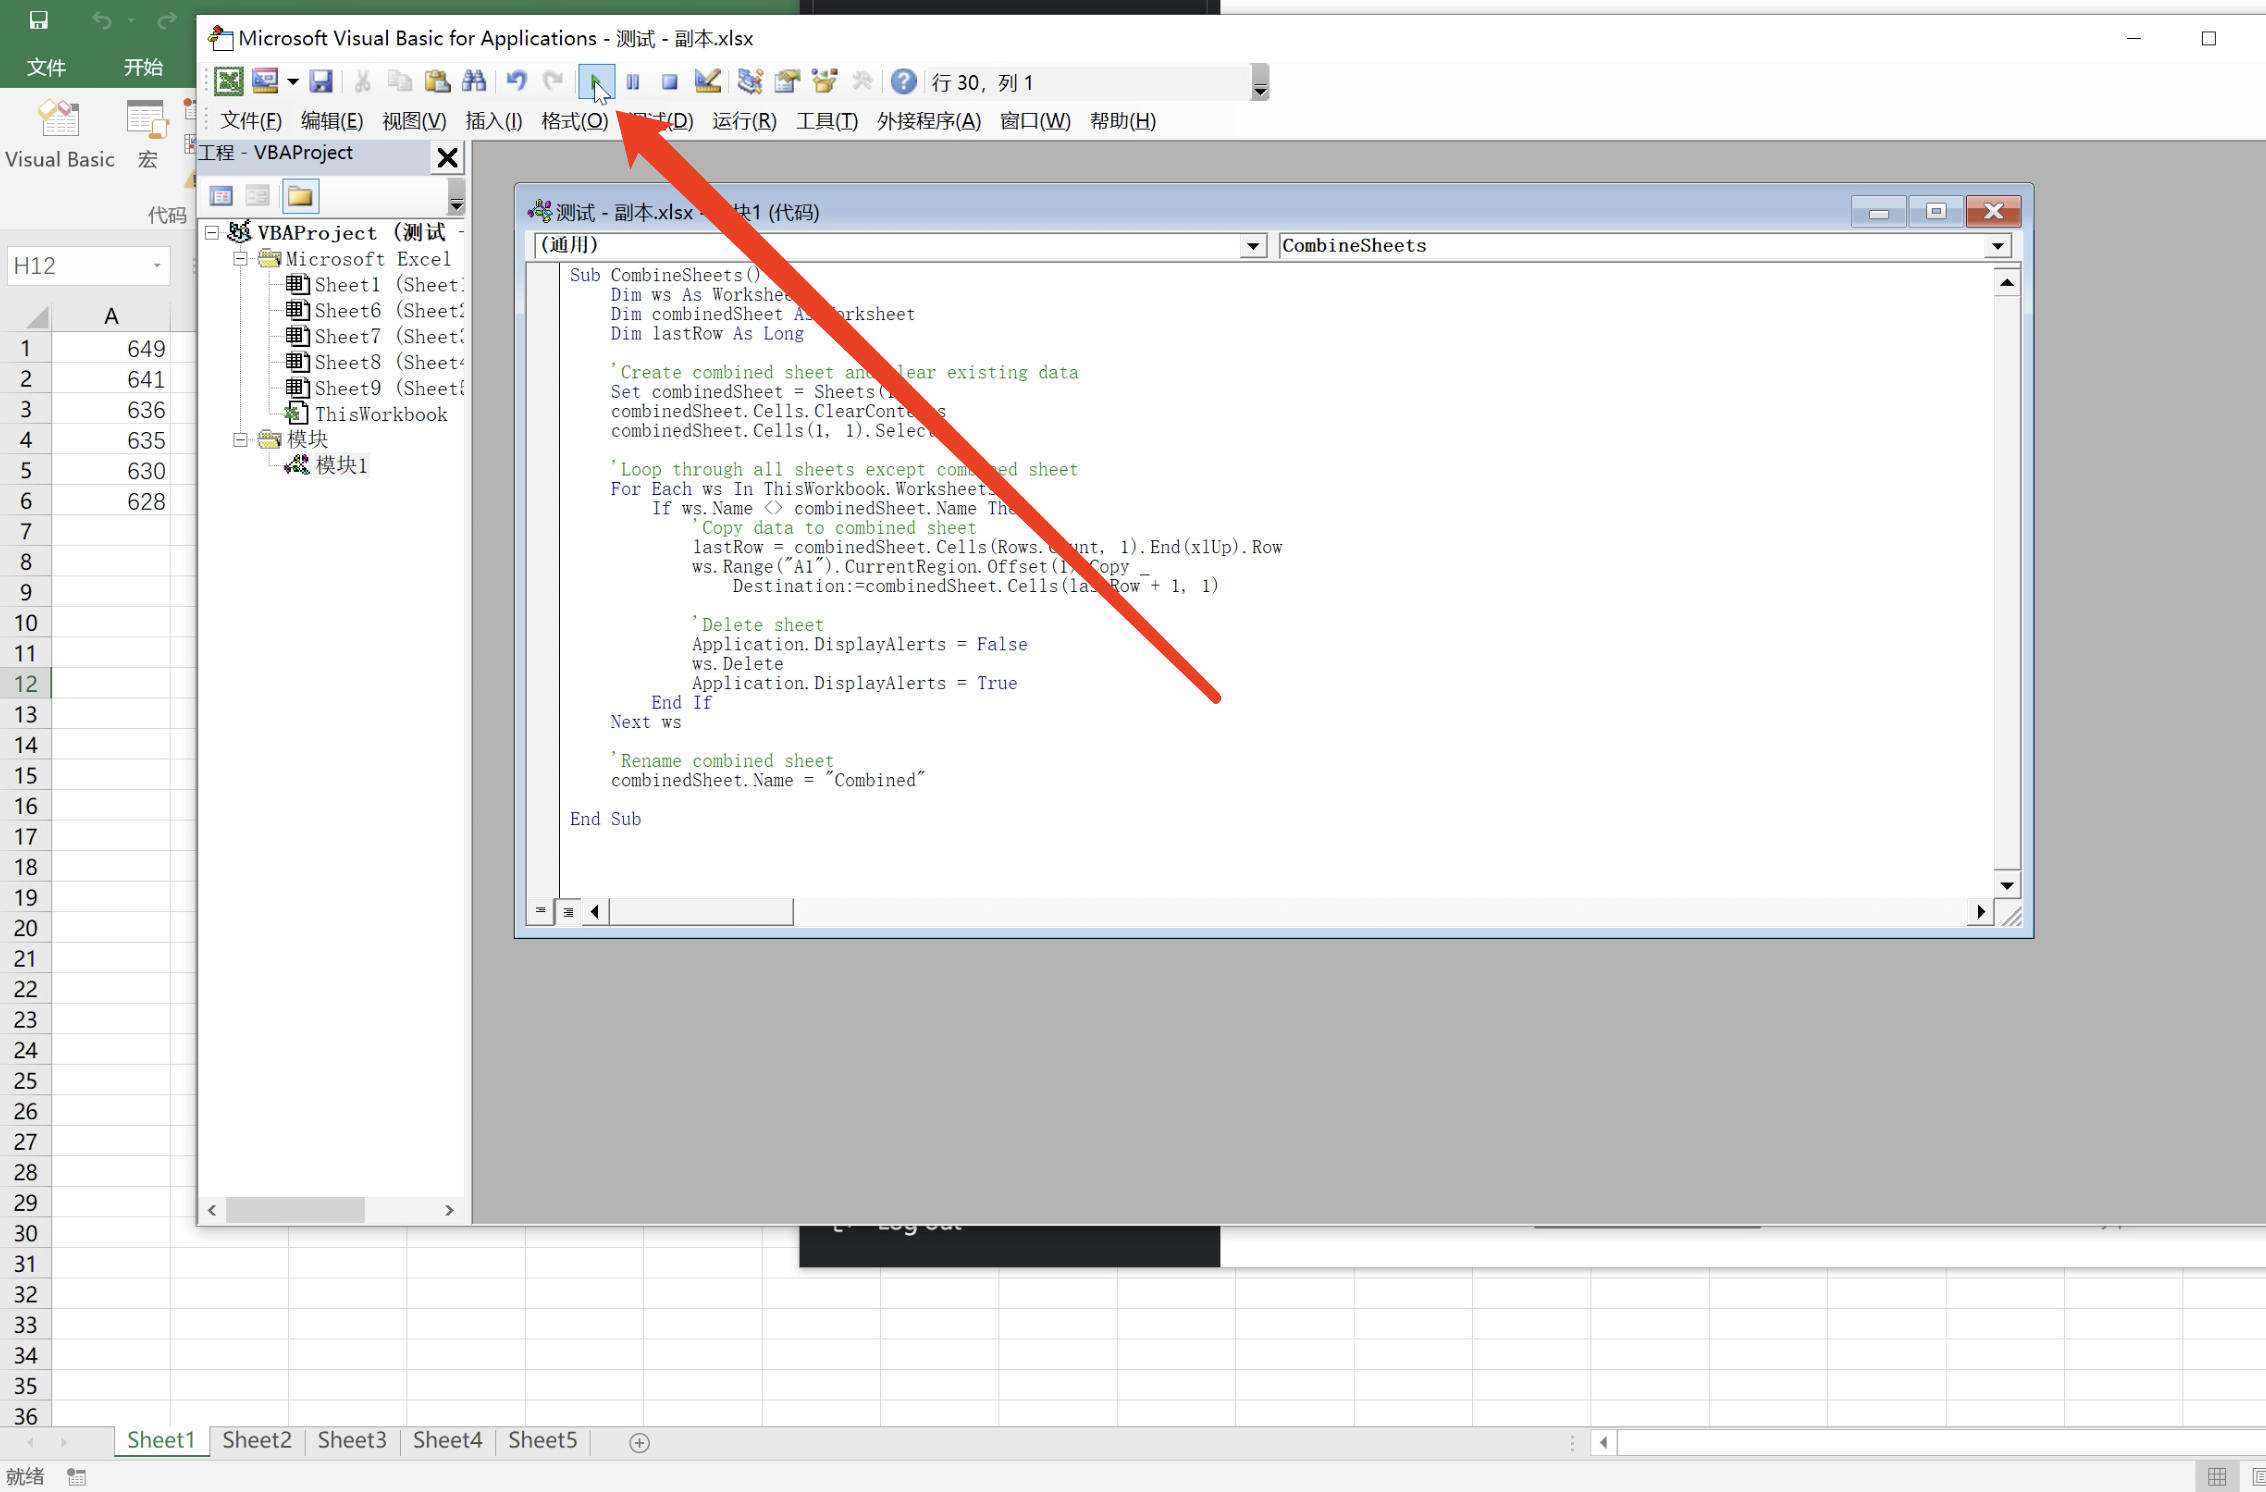Image resolution: width=2266 pixels, height=1492 pixels.
Task: Open Find with the binoculars icon
Action: tap(475, 82)
